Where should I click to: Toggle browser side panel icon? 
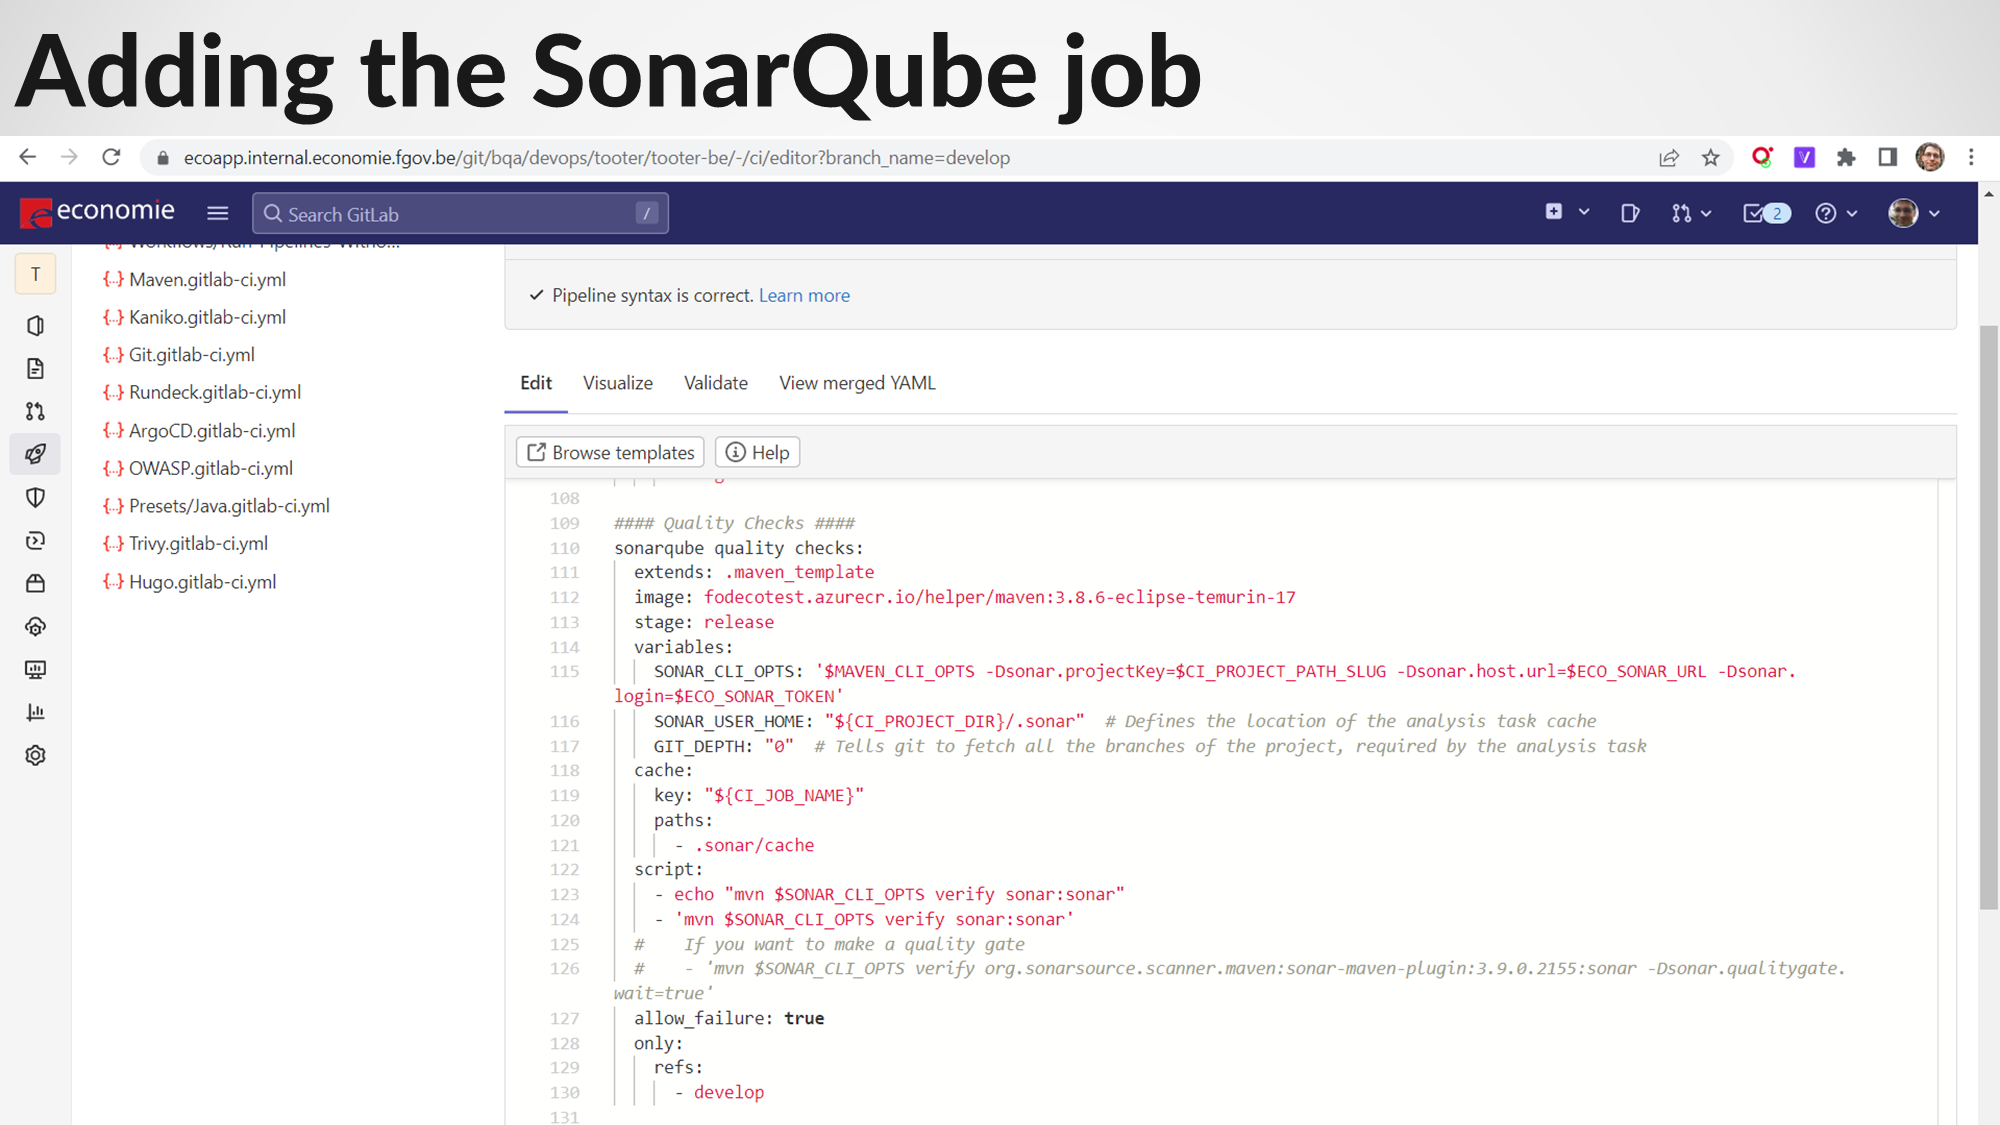click(1887, 157)
